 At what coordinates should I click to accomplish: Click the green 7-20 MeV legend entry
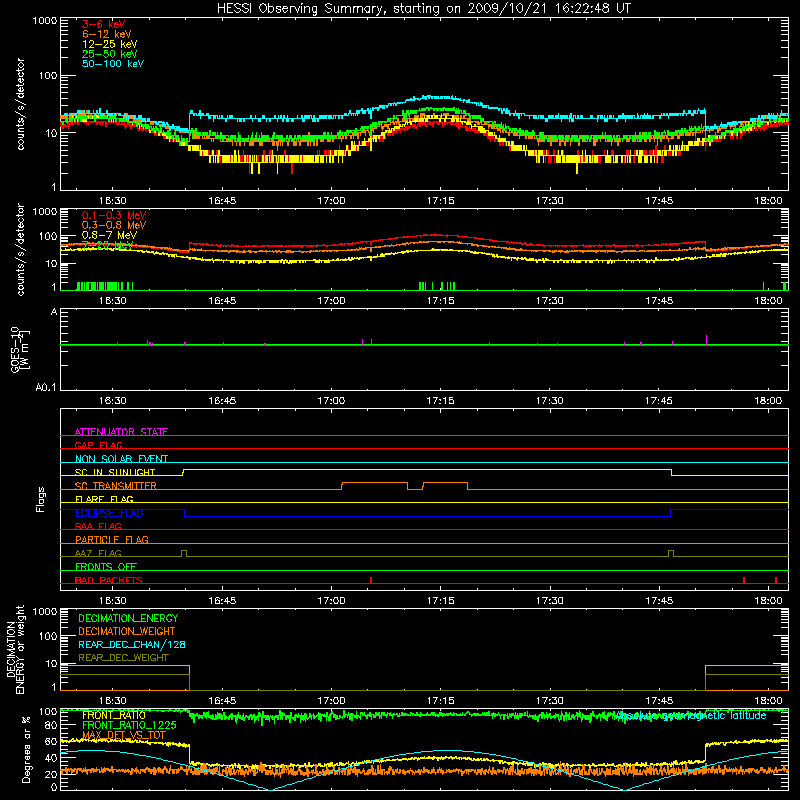click(108, 245)
